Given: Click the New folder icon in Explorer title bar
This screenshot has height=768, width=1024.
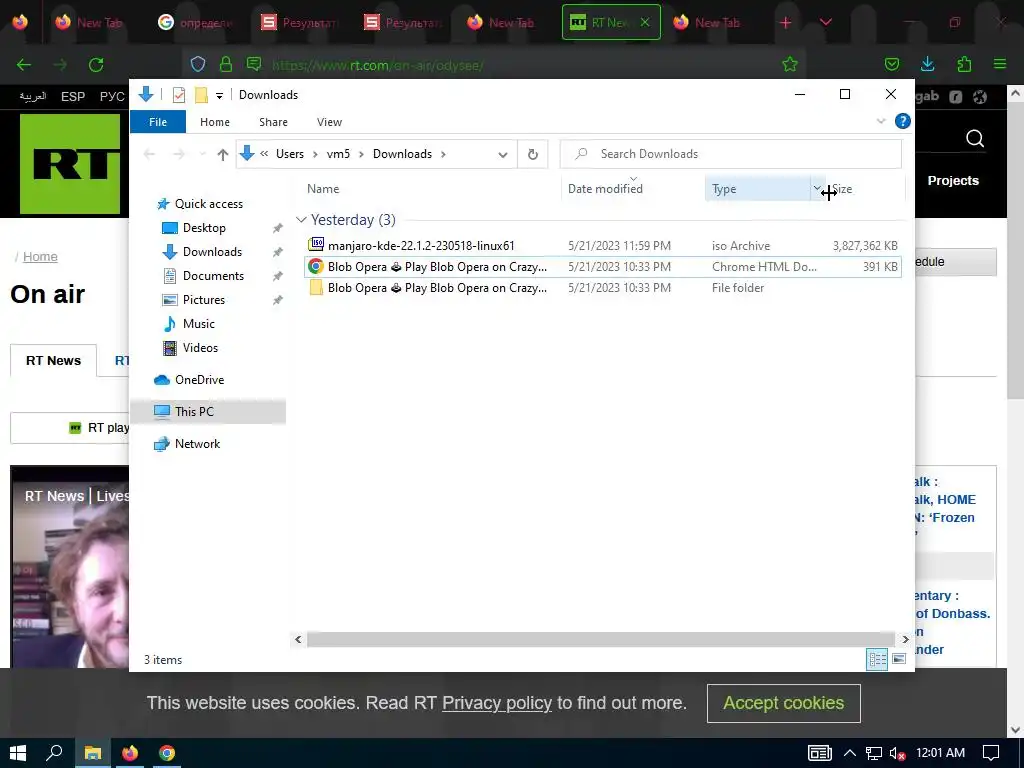Looking at the screenshot, I should pos(201,95).
